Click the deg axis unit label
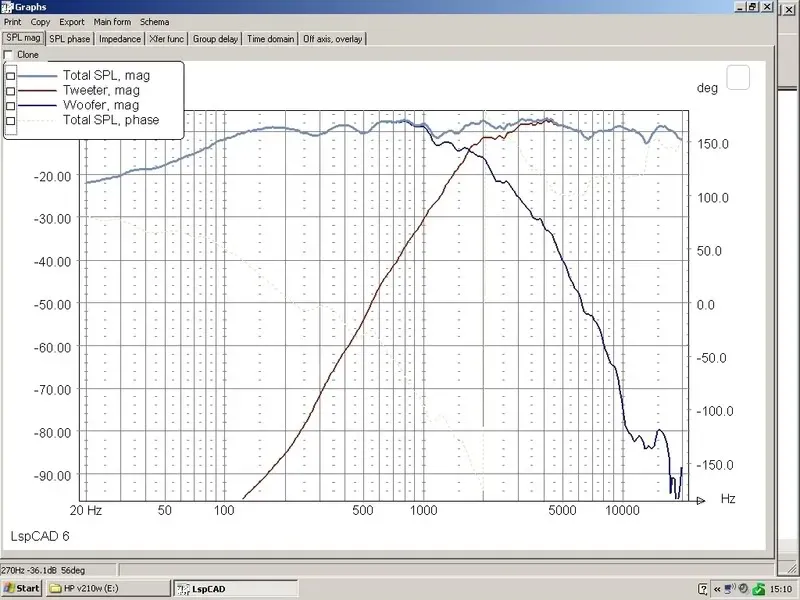Viewport: 800px width, 600px height. [x=707, y=88]
